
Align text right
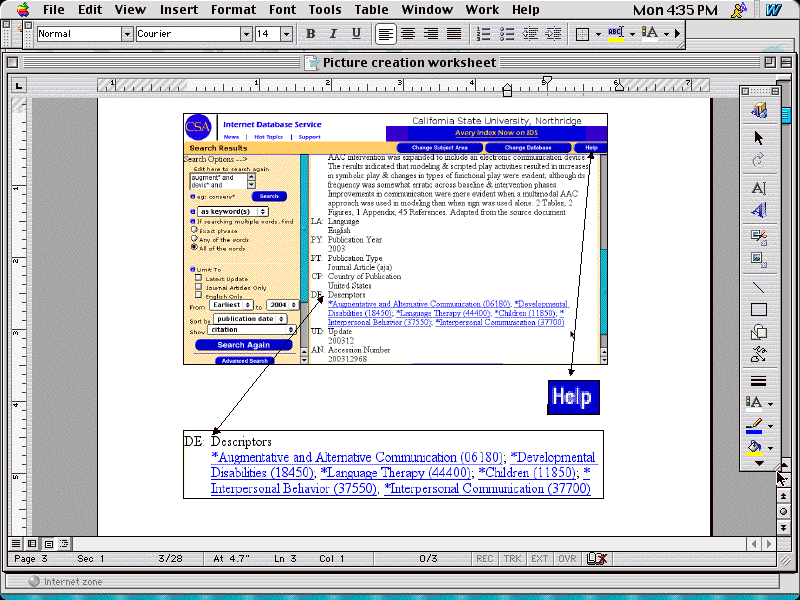[x=431, y=34]
